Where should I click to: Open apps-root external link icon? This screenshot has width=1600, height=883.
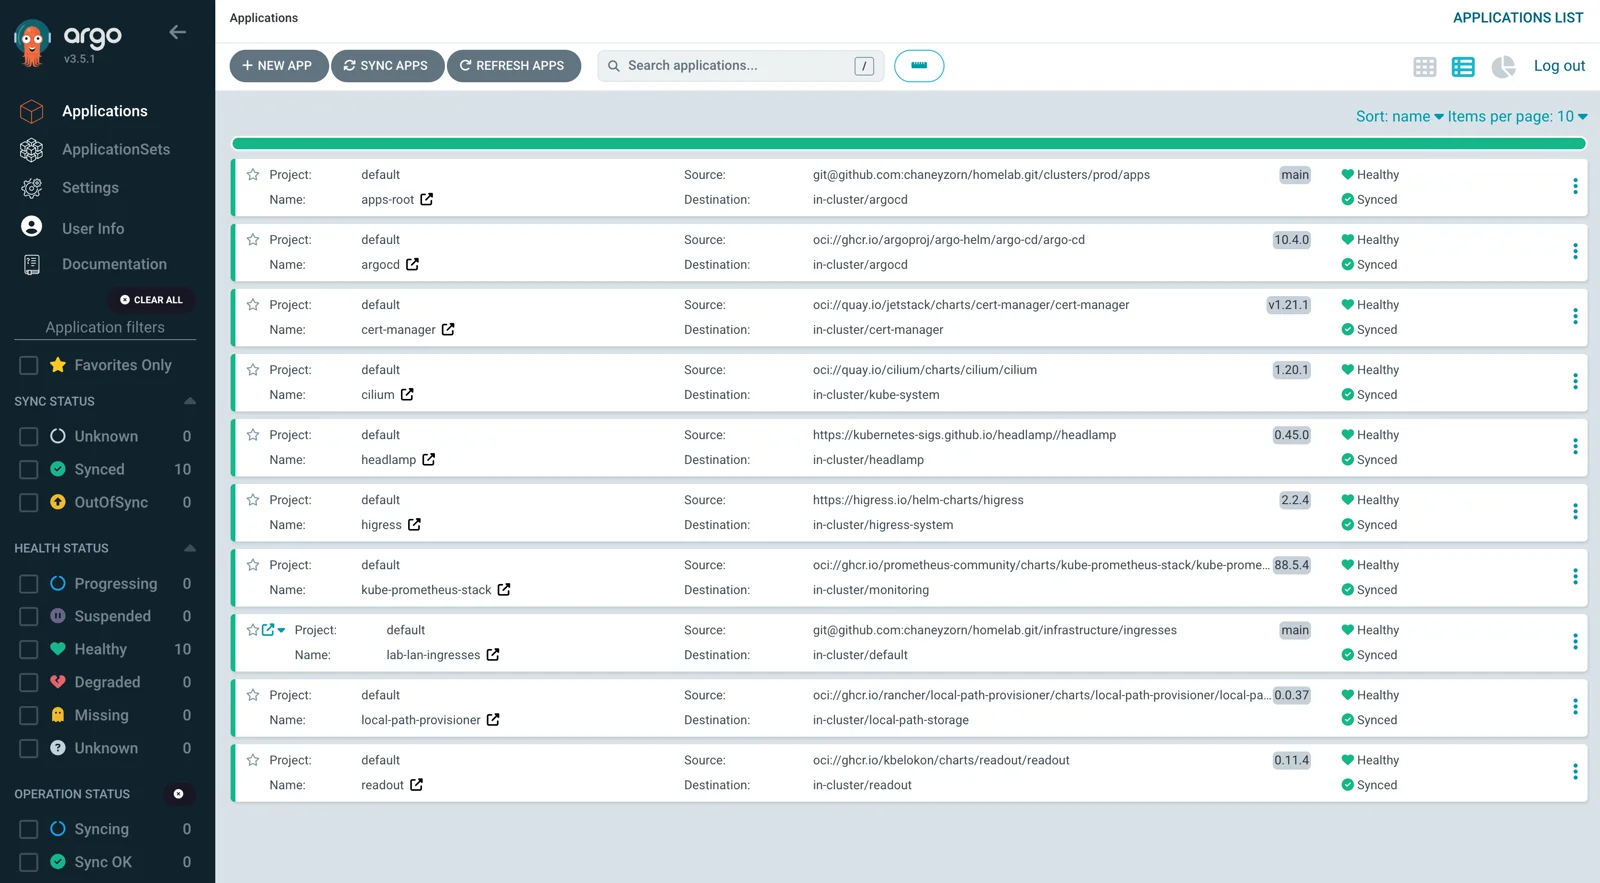tap(427, 199)
